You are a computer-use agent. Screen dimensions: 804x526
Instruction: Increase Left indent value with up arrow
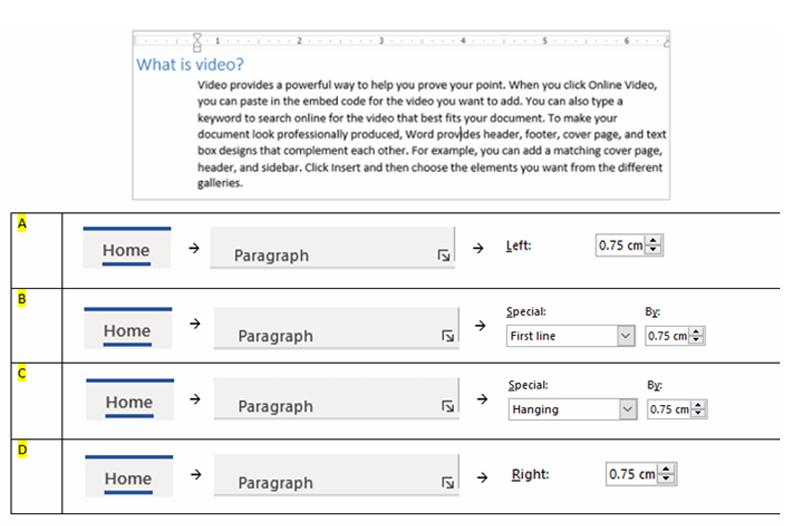(x=654, y=241)
